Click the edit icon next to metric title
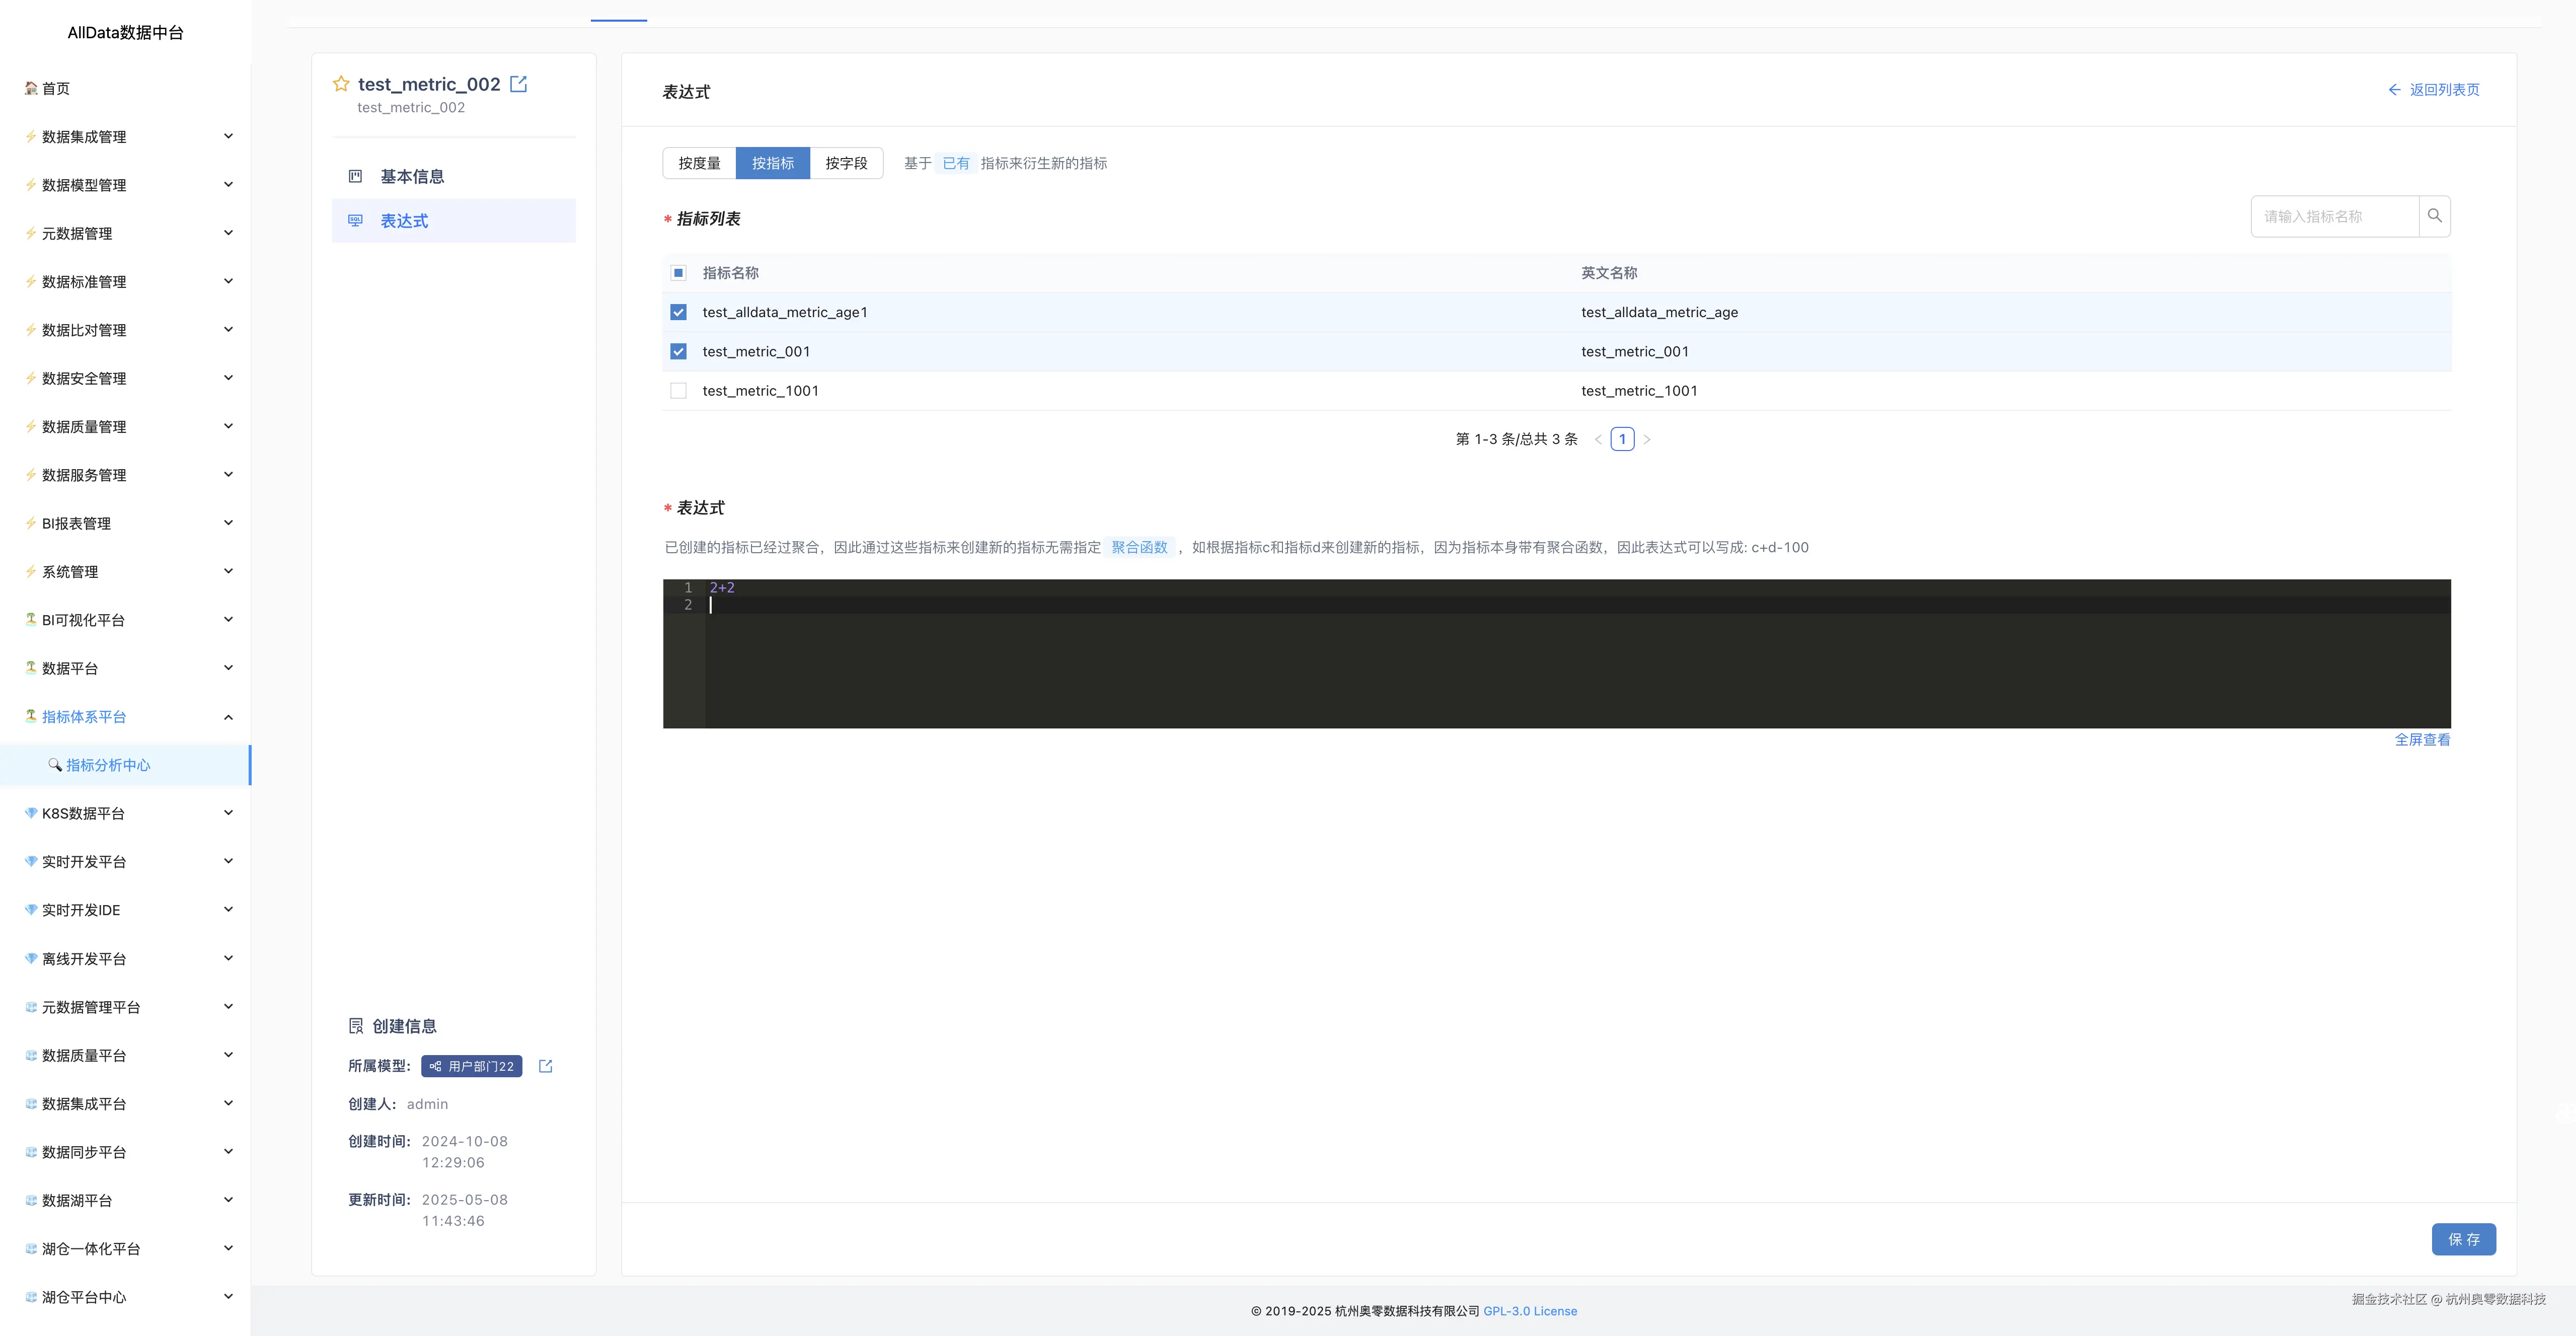2576x1336 pixels. [x=518, y=84]
